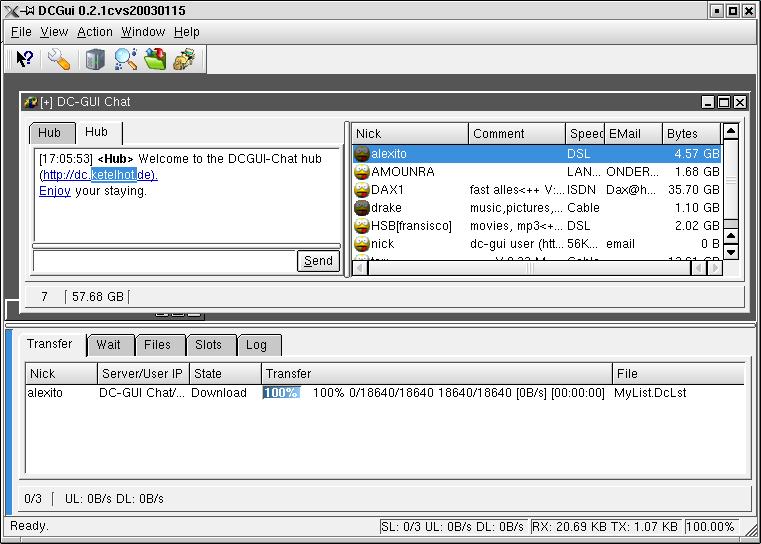Select user alexito in the list
Image resolution: width=761 pixels, height=544 pixels.
pyautogui.click(x=536, y=154)
